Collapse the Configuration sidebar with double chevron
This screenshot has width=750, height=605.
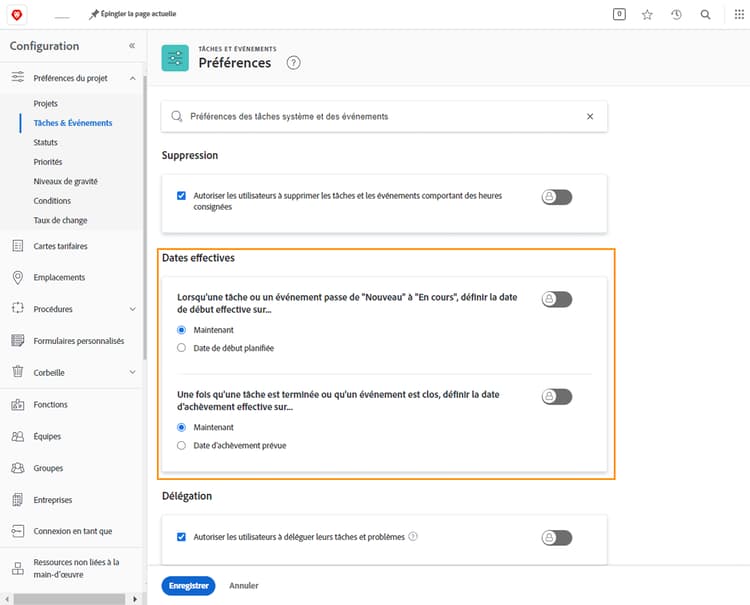[x=132, y=46]
